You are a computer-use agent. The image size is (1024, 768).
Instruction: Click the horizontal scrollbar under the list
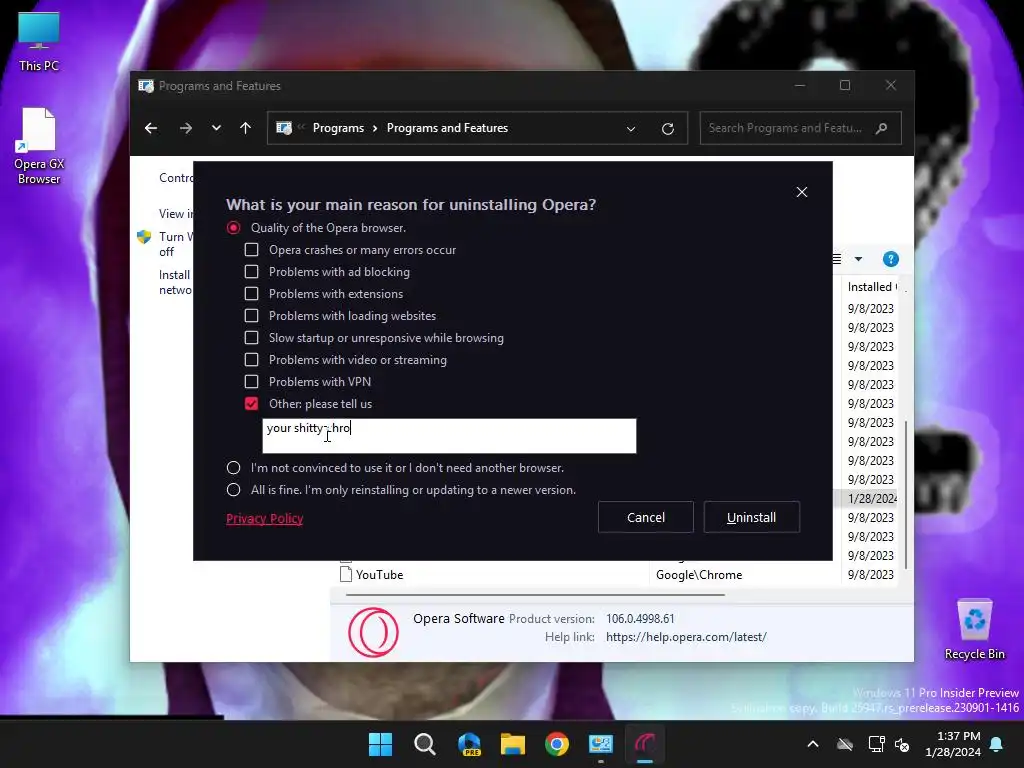[535, 595]
